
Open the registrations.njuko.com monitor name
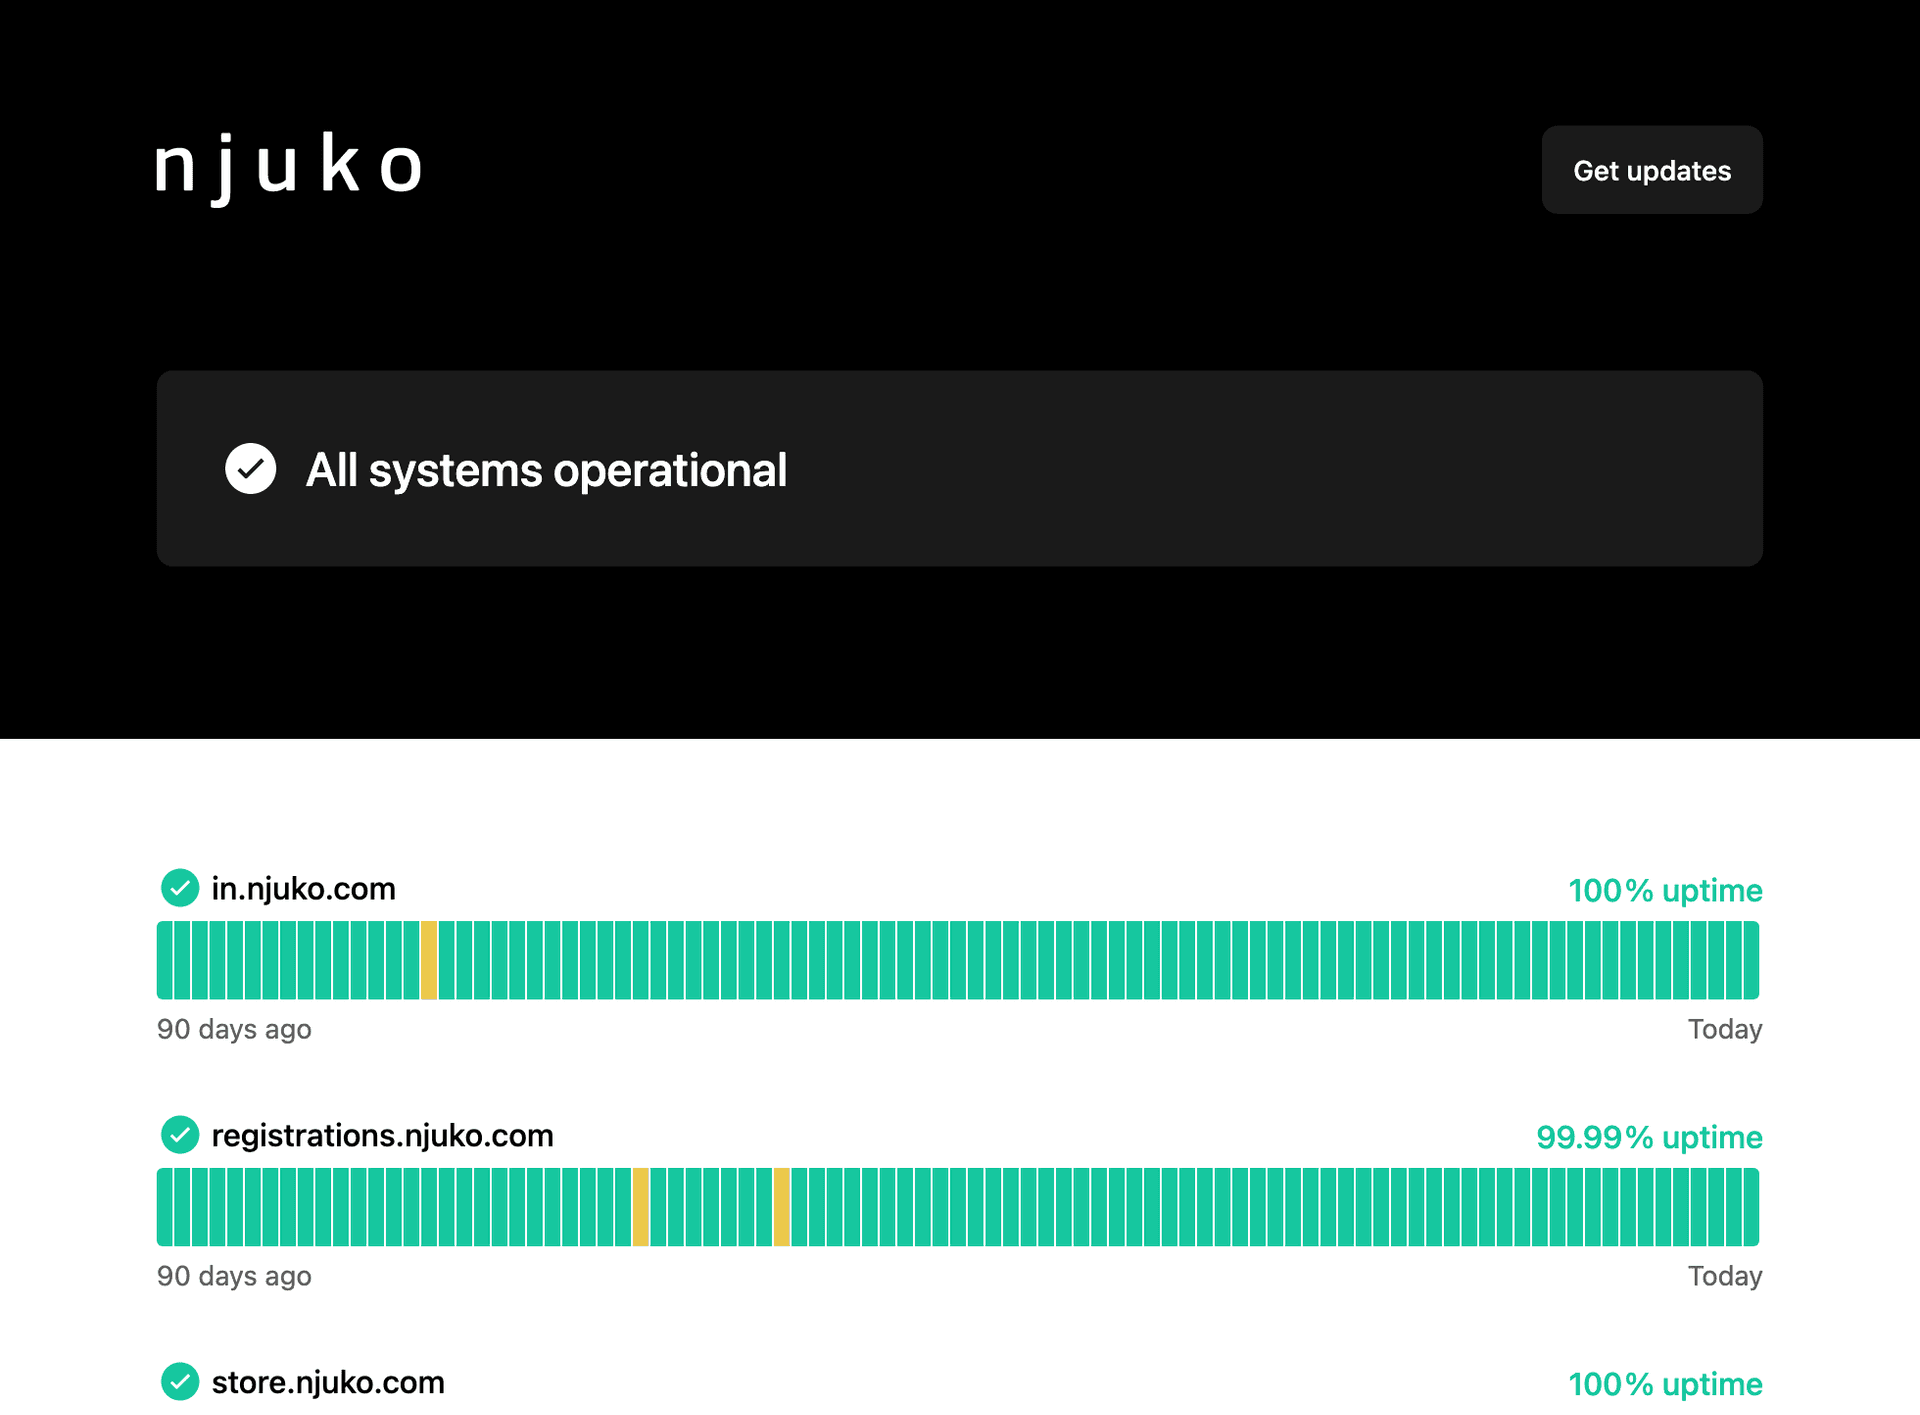pyautogui.click(x=382, y=1135)
